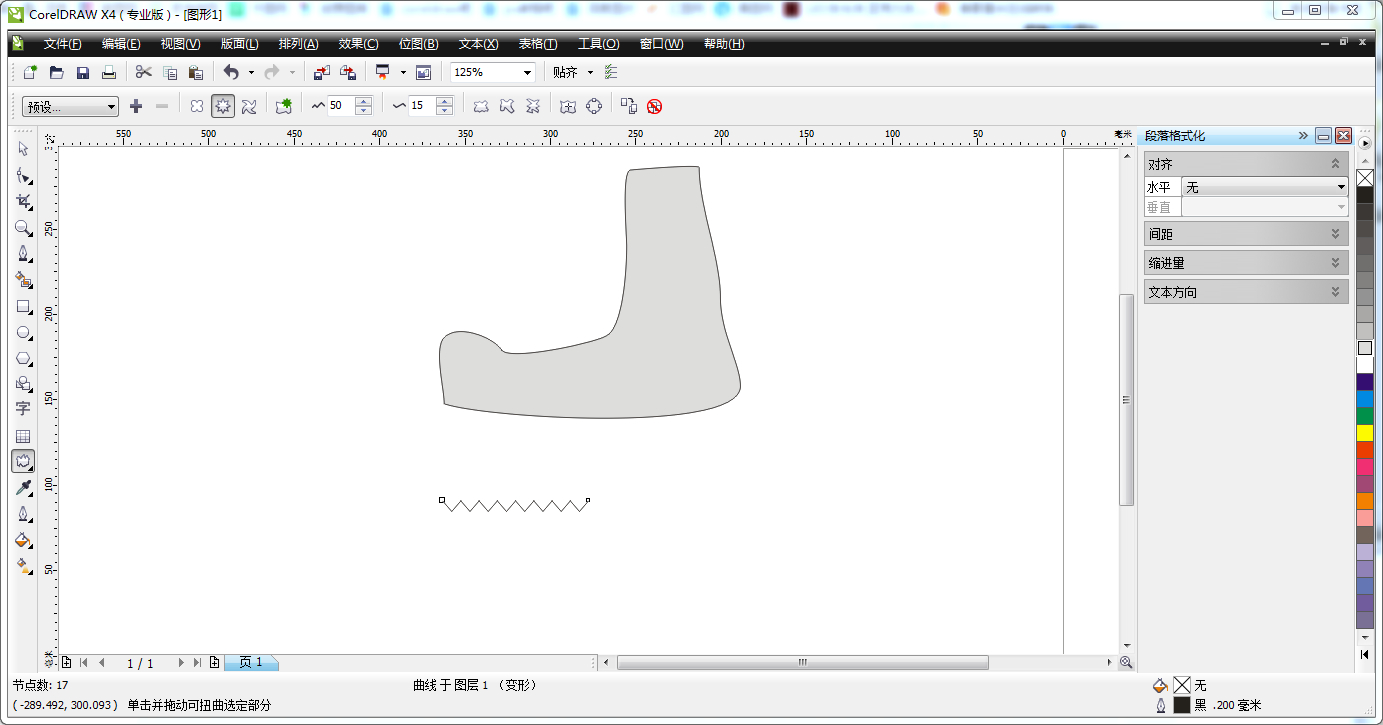Choose the Text tool (字)

point(23,409)
